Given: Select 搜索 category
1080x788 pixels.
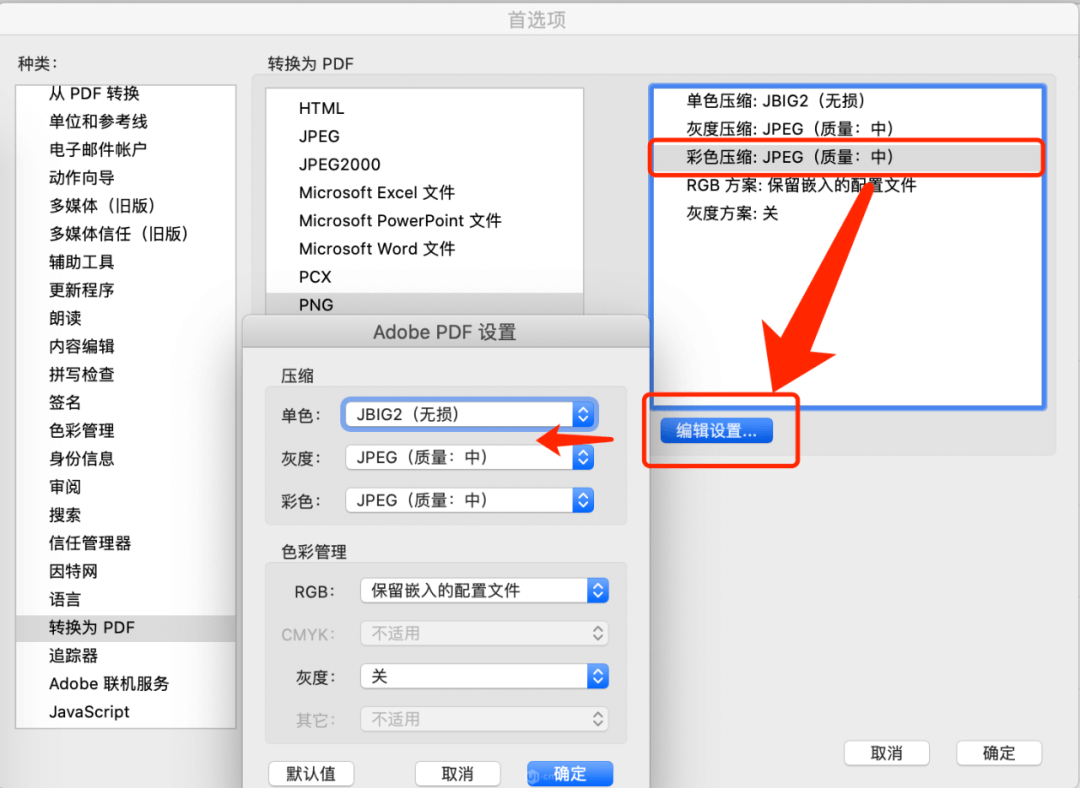Looking at the screenshot, I should pyautogui.click(x=126, y=515).
